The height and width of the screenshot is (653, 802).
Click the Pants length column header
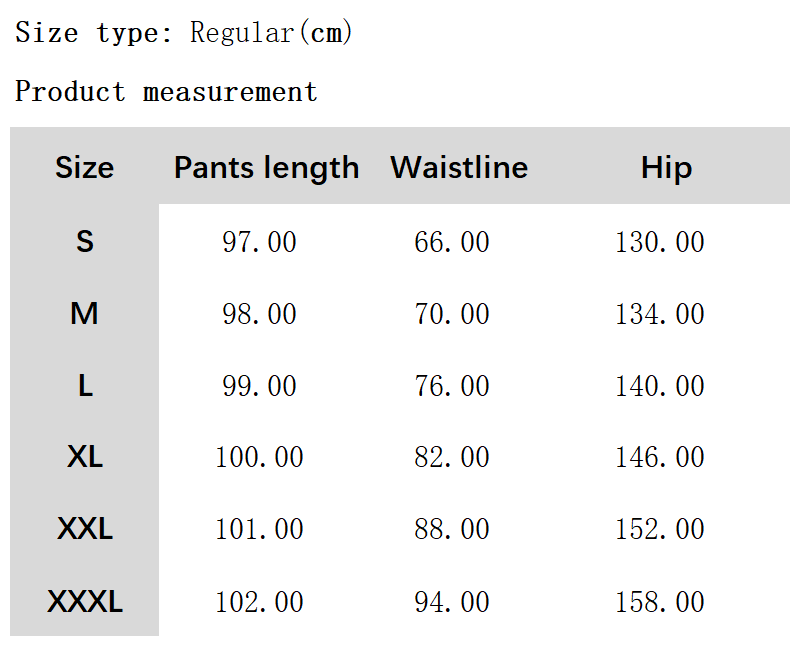(x=266, y=167)
